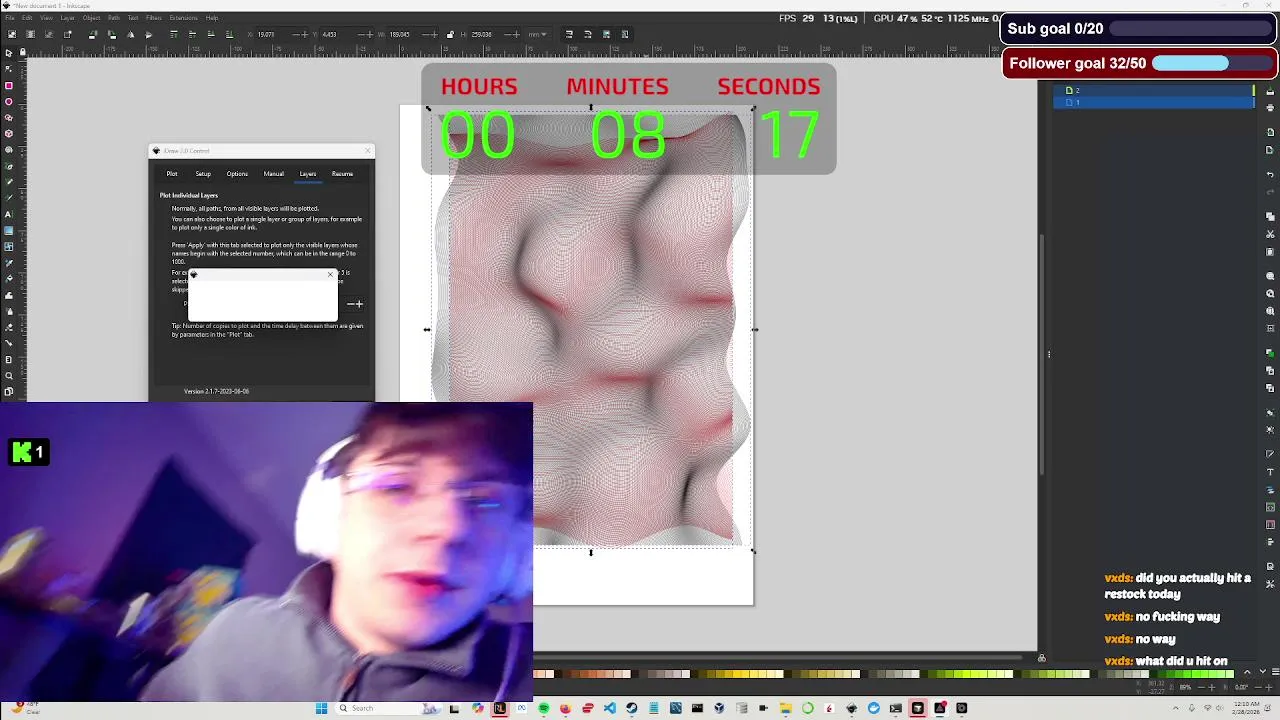Select the Eraser tool
Image resolution: width=1280 pixels, height=720 pixels.
coord(9,327)
